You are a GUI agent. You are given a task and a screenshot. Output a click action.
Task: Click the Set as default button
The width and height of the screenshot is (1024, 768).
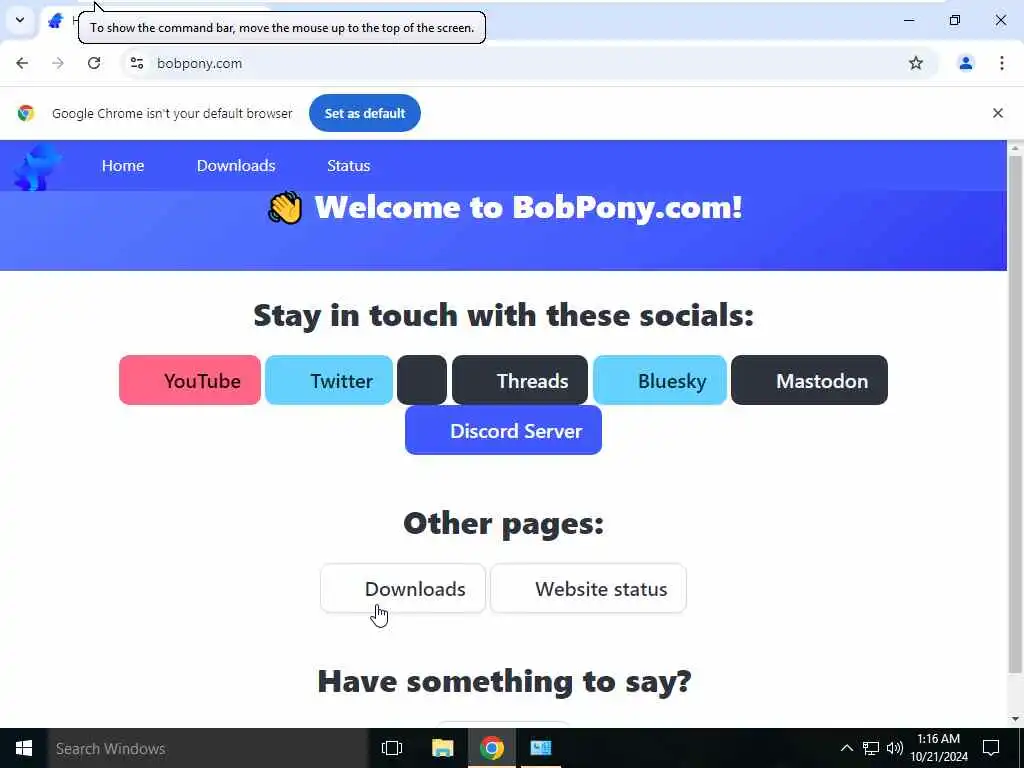pos(364,113)
